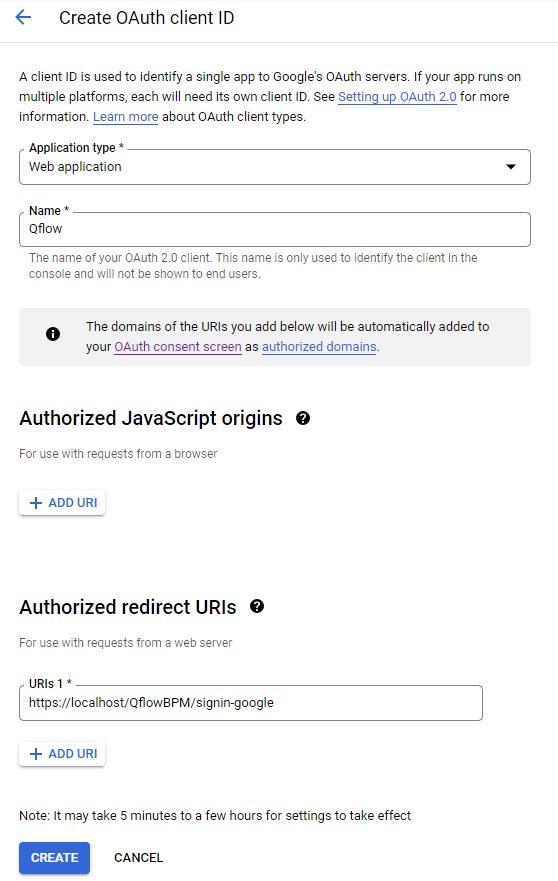This screenshot has height=881, width=558.
Task: Click the info icon in the domains notice
Action: coord(53,334)
